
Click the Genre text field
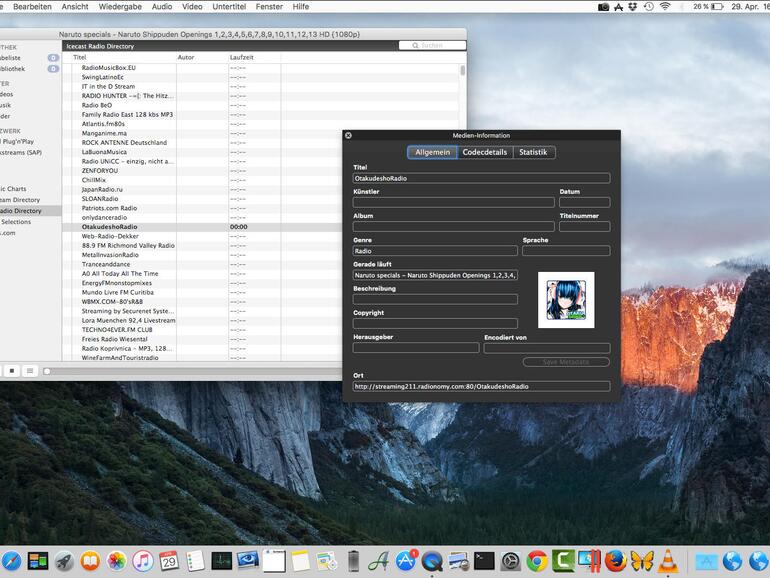tap(434, 251)
